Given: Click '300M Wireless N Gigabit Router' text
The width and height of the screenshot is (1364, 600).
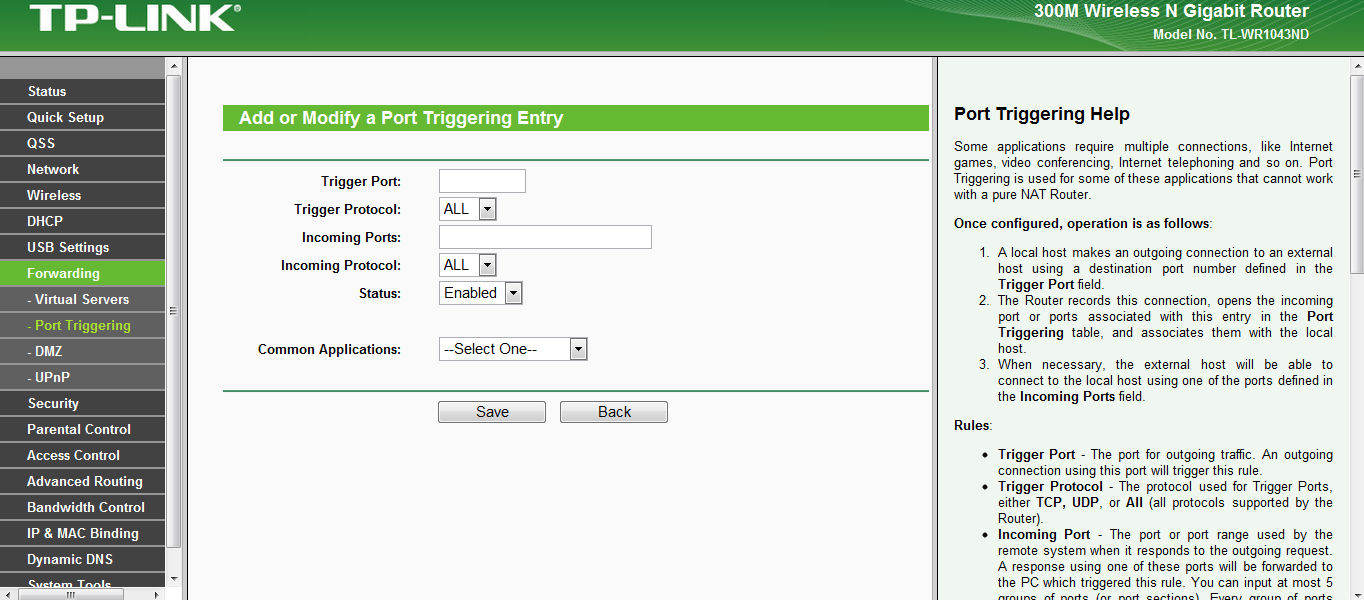Looking at the screenshot, I should click(1172, 11).
